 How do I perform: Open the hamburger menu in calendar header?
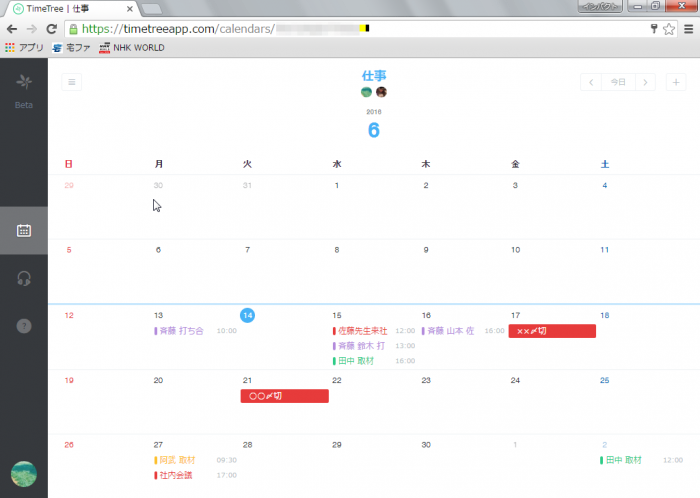coord(71,82)
